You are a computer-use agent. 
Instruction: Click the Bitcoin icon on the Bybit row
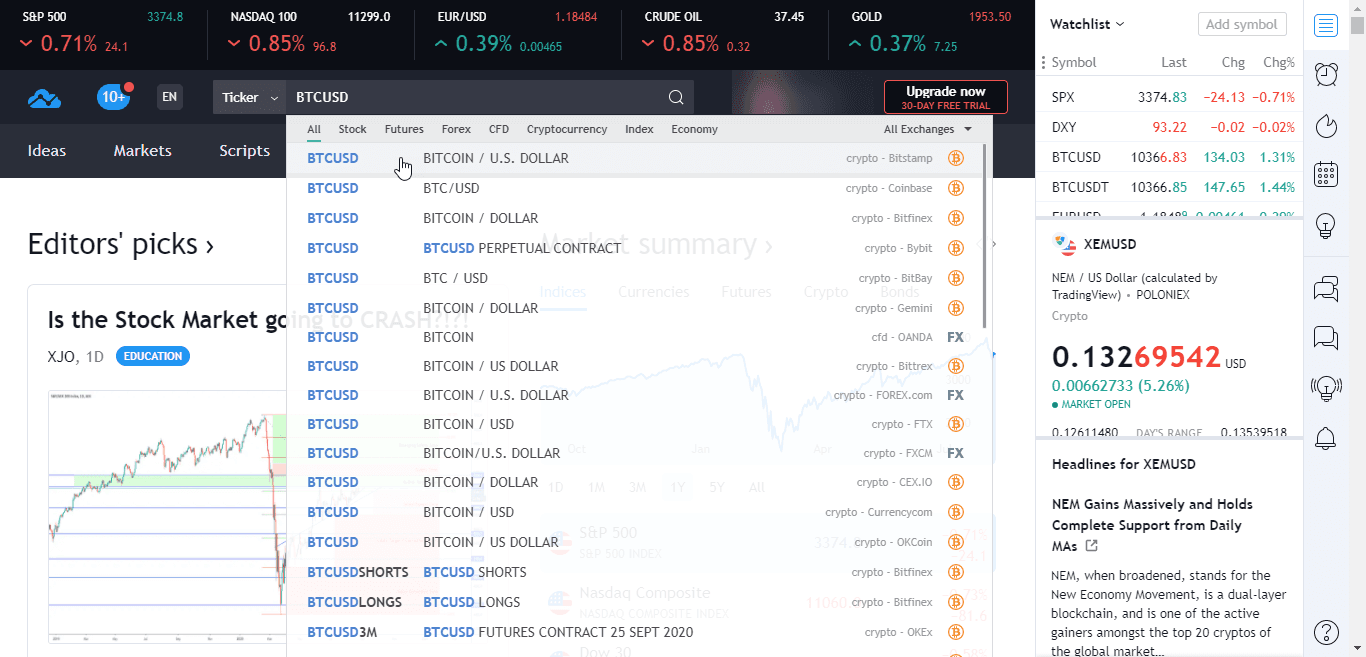coord(955,248)
